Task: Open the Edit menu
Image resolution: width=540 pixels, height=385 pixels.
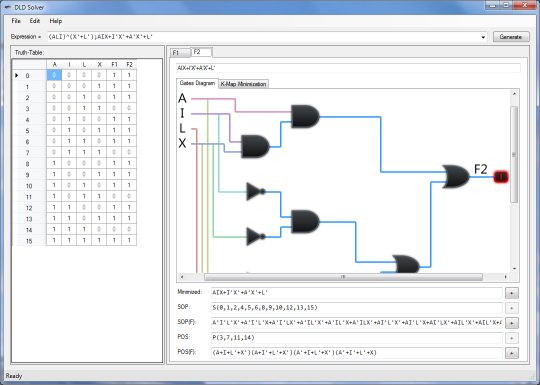Action: click(35, 21)
